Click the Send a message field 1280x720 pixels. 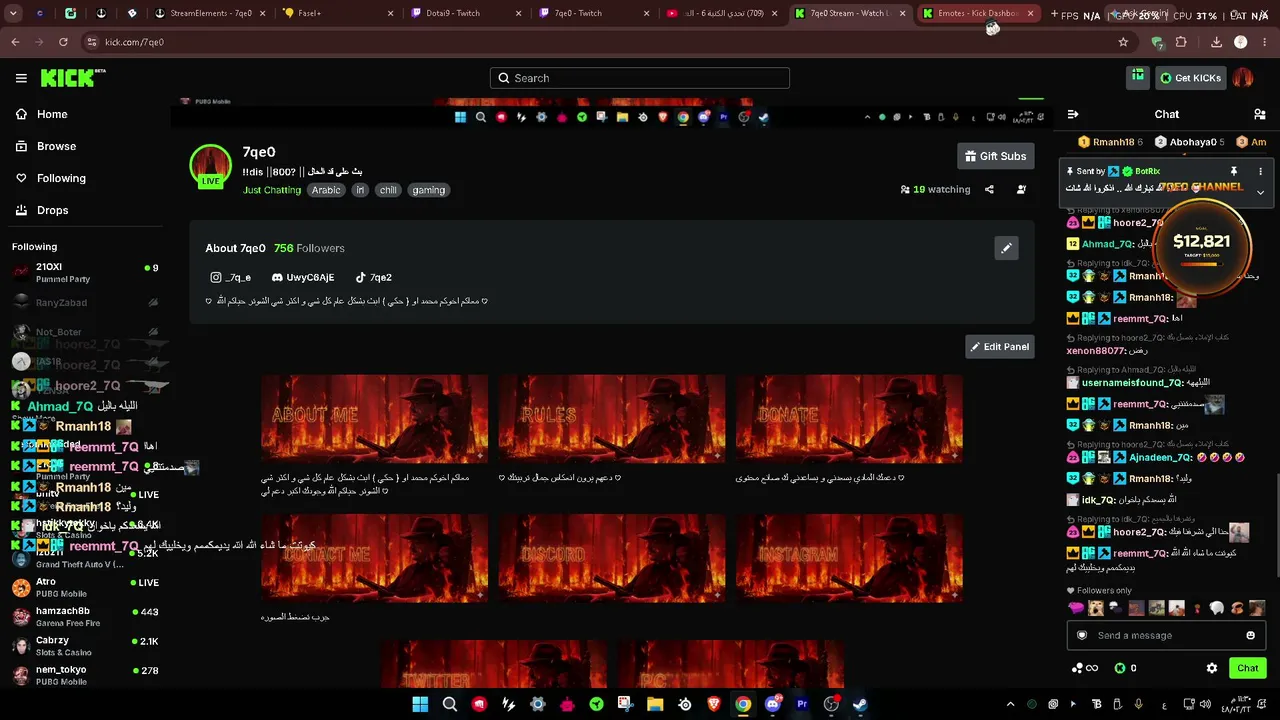pos(1166,635)
